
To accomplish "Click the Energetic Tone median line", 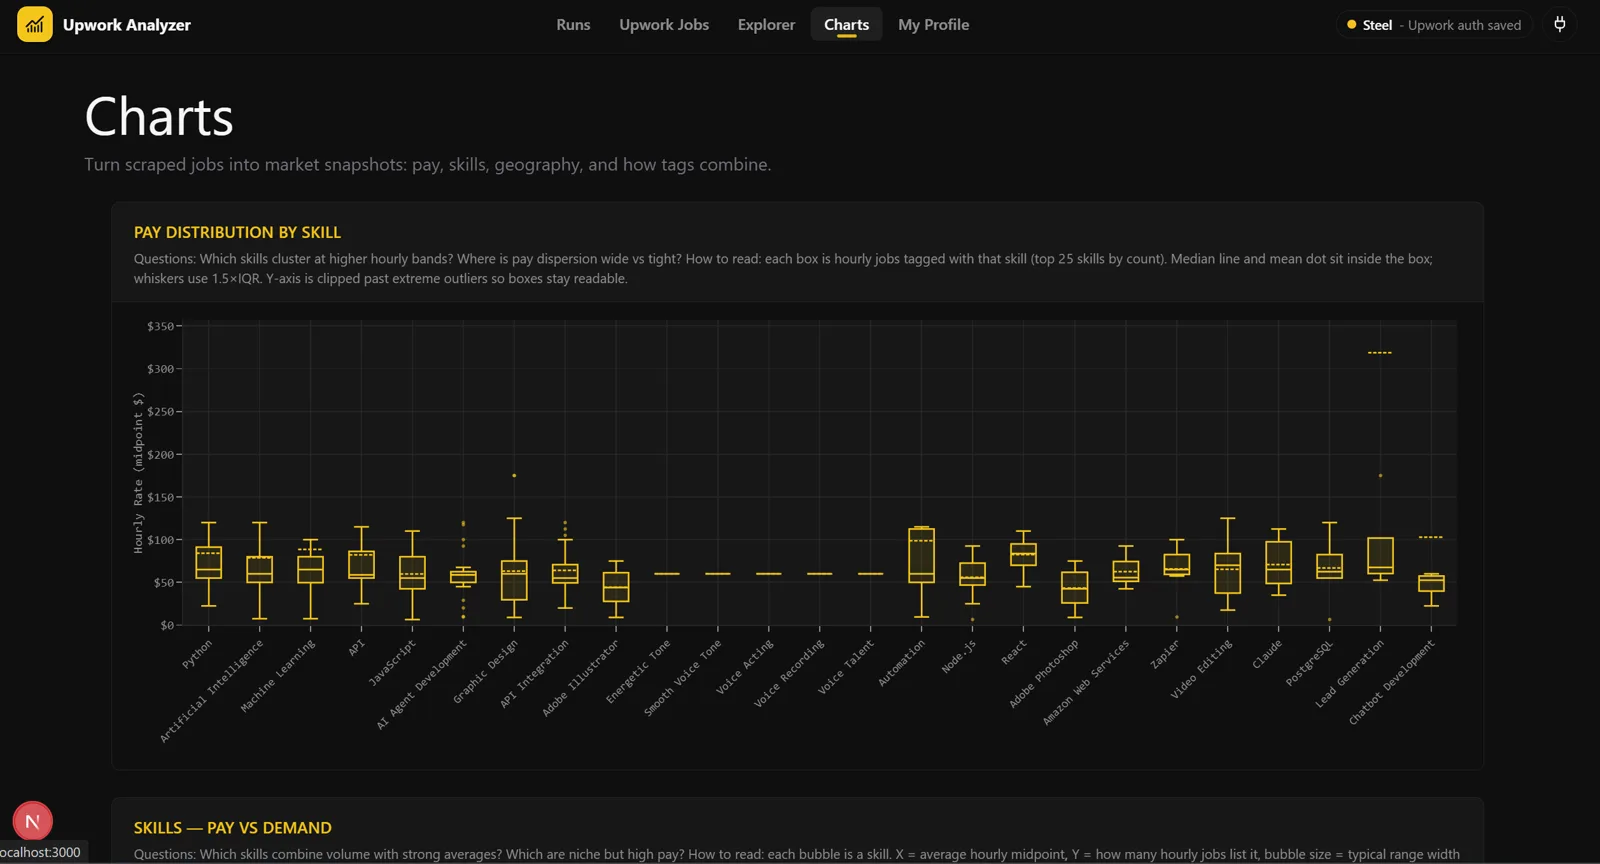I will tap(667, 574).
